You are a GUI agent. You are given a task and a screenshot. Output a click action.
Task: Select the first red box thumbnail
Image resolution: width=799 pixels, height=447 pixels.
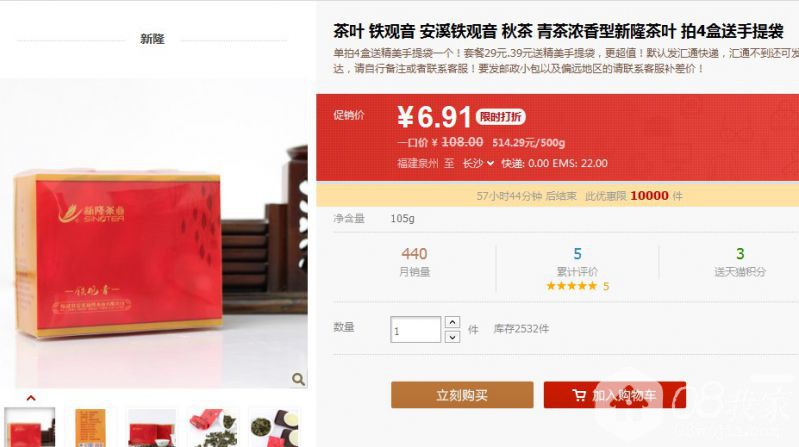(30, 427)
